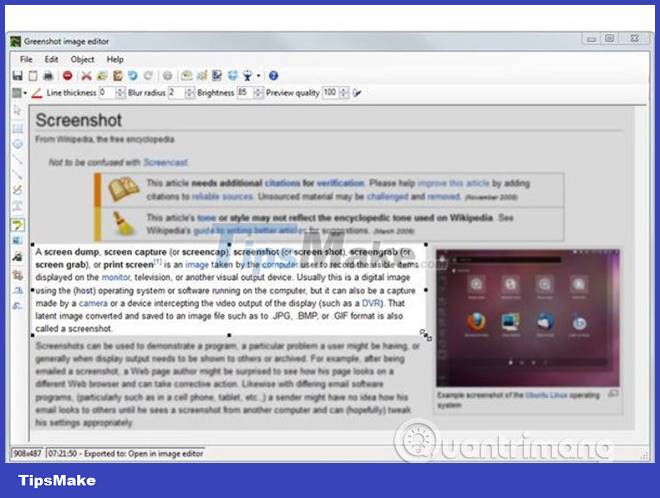Click the confirm icon after Preview quality
The width and height of the screenshot is (660, 498).
[x=357, y=93]
